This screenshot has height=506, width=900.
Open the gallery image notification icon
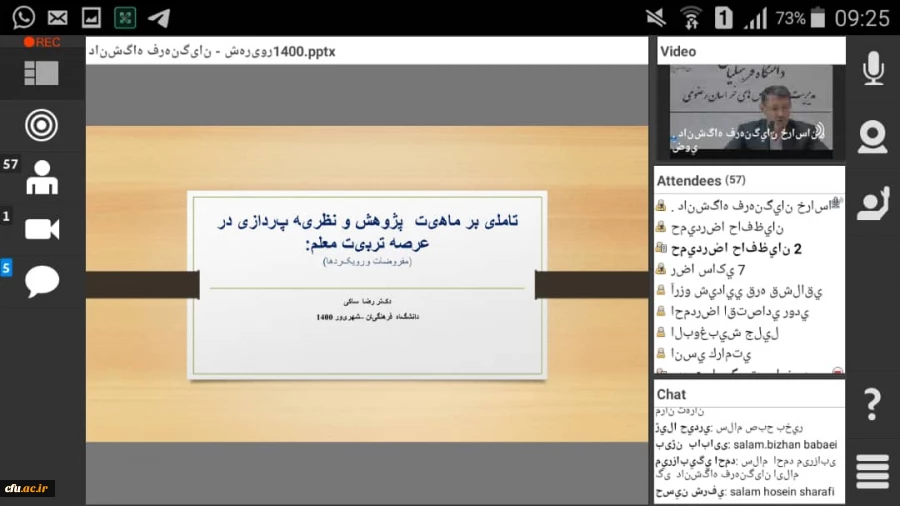coord(91,18)
